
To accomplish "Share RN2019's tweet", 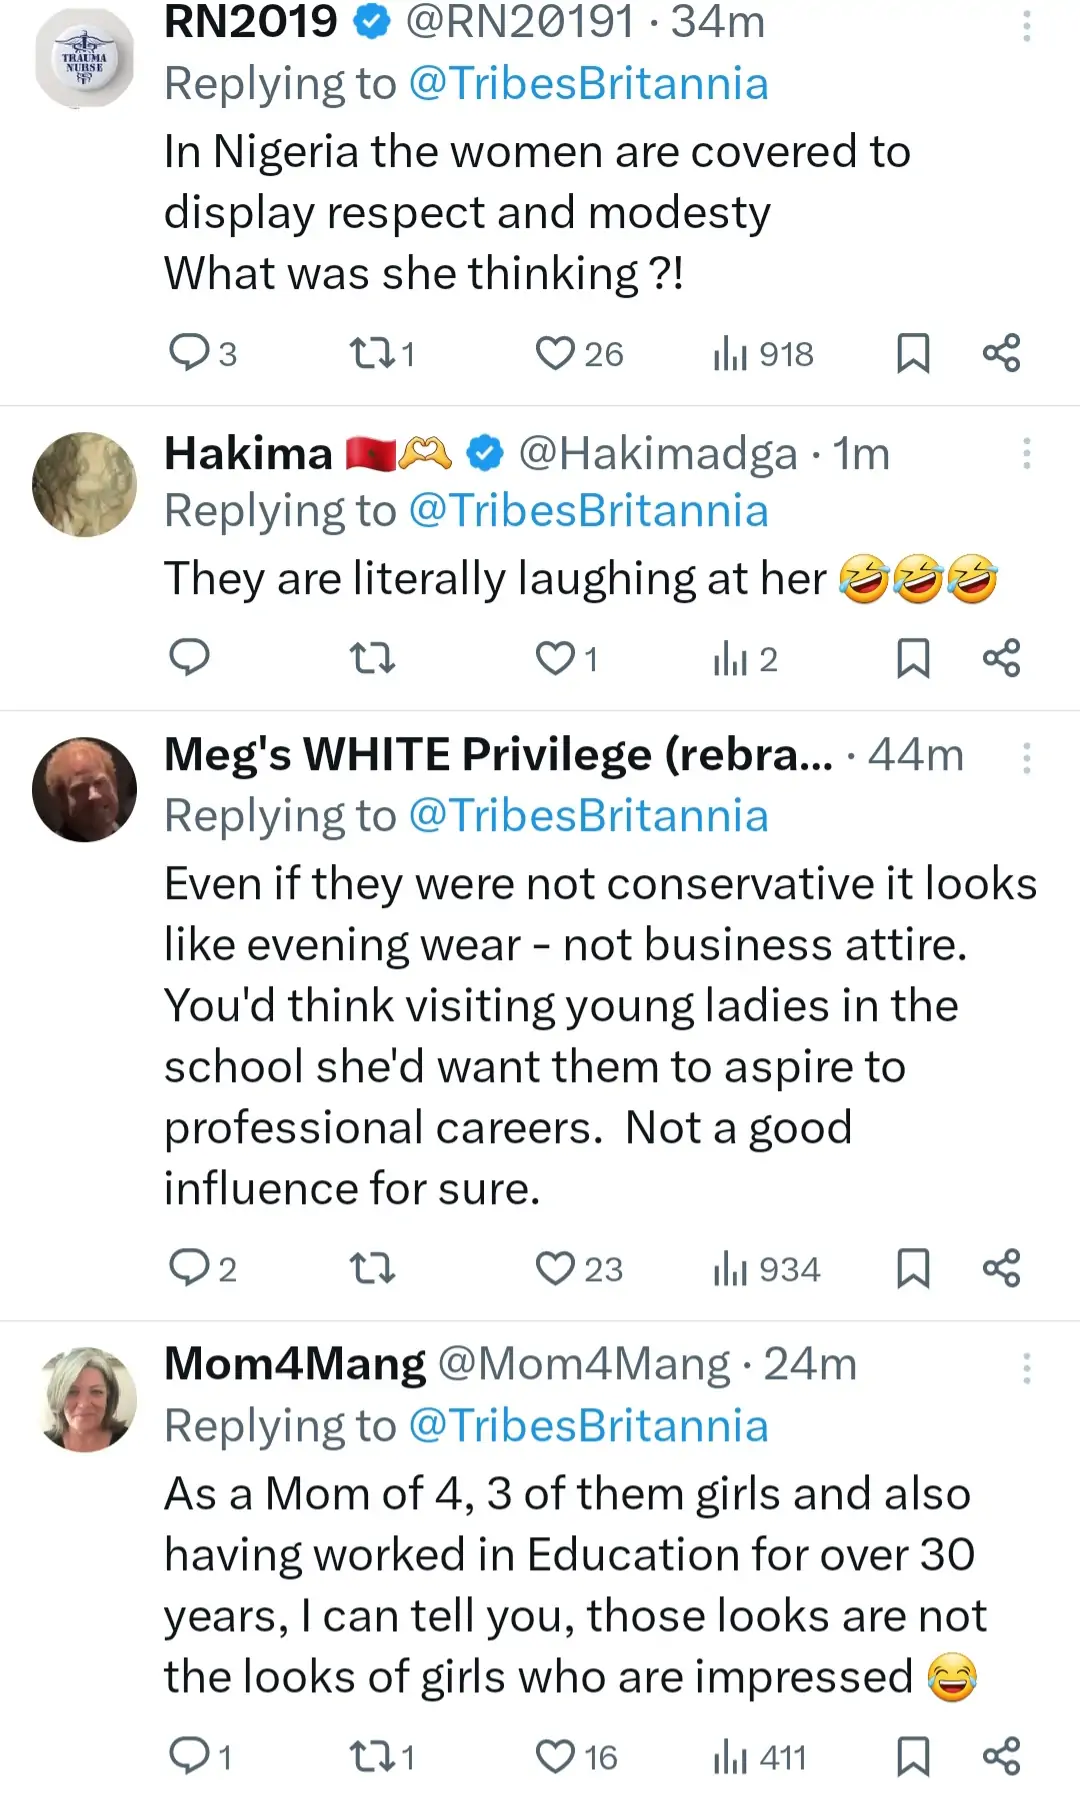I will click(x=1001, y=353).
